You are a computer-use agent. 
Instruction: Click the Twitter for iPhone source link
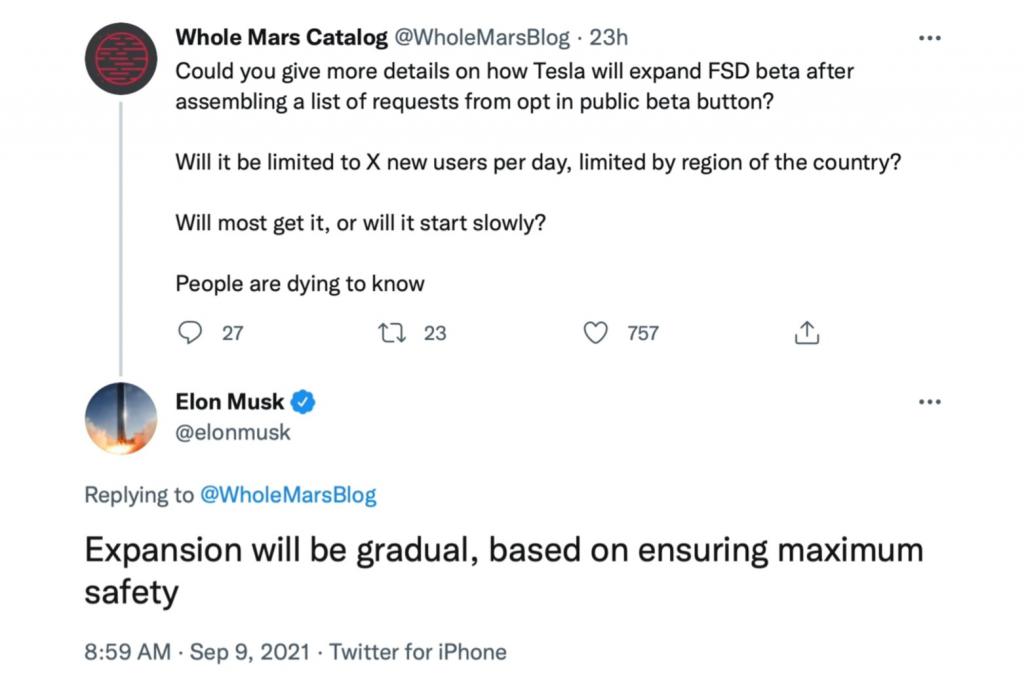click(x=418, y=652)
